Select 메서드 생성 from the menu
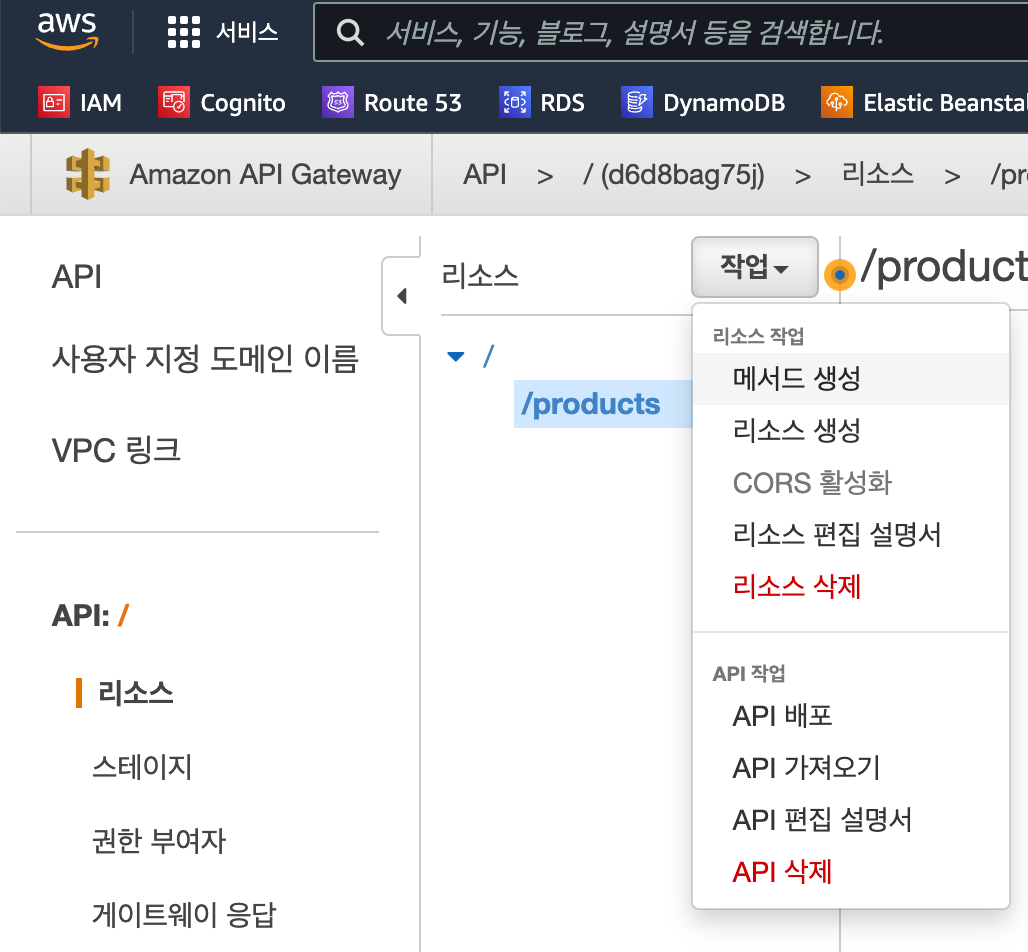The height and width of the screenshot is (952, 1028). [850, 379]
